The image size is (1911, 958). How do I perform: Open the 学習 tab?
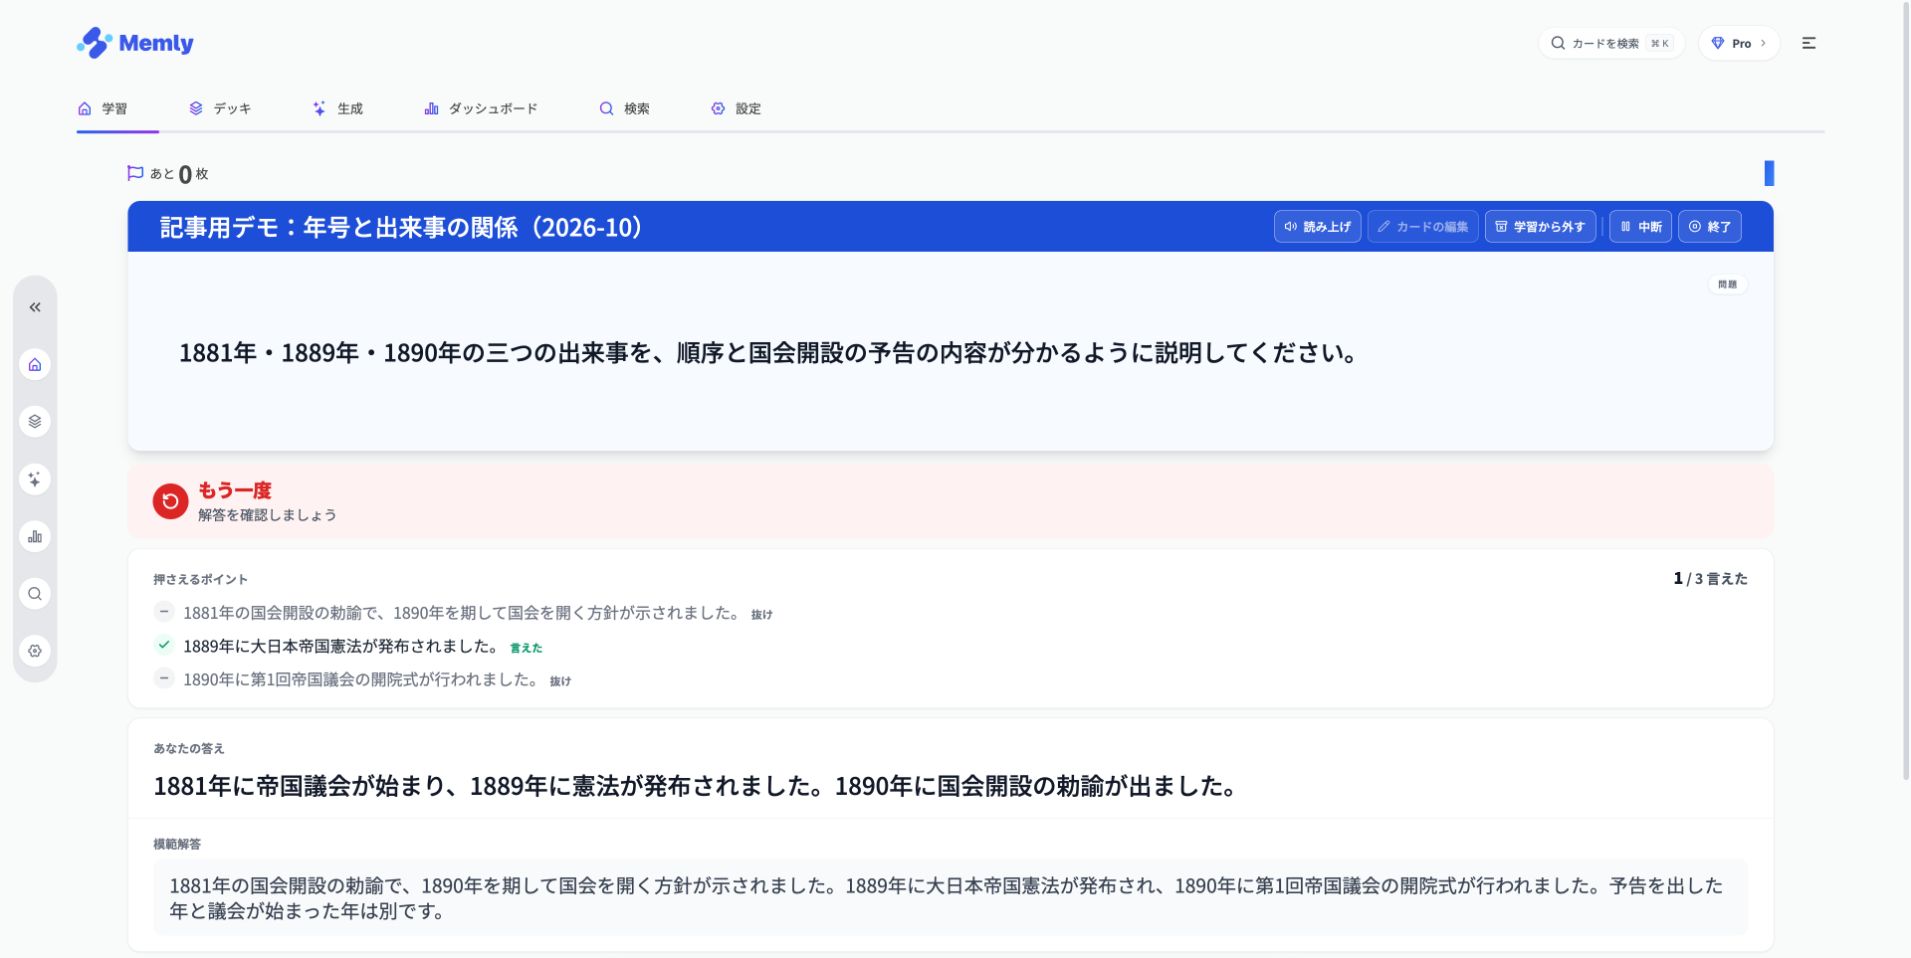(x=103, y=108)
